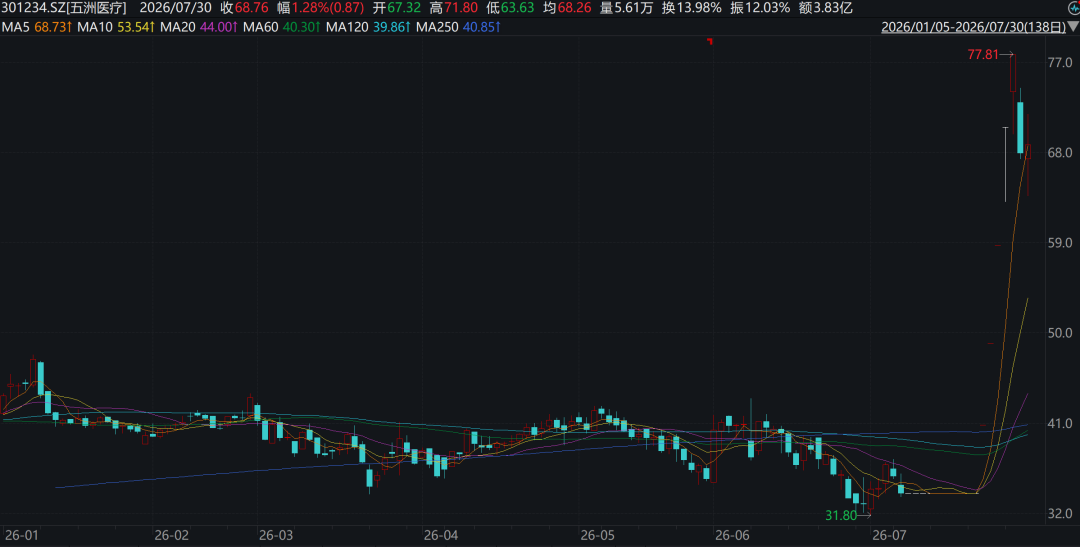The height and width of the screenshot is (547, 1080).
Task: Click the 31.80 low price annotation
Action: click(841, 515)
